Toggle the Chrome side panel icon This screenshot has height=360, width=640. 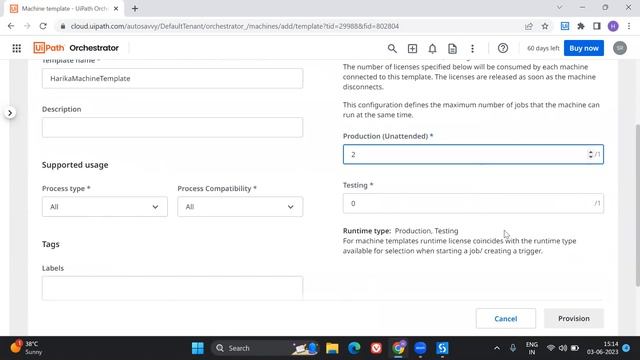(x=597, y=26)
